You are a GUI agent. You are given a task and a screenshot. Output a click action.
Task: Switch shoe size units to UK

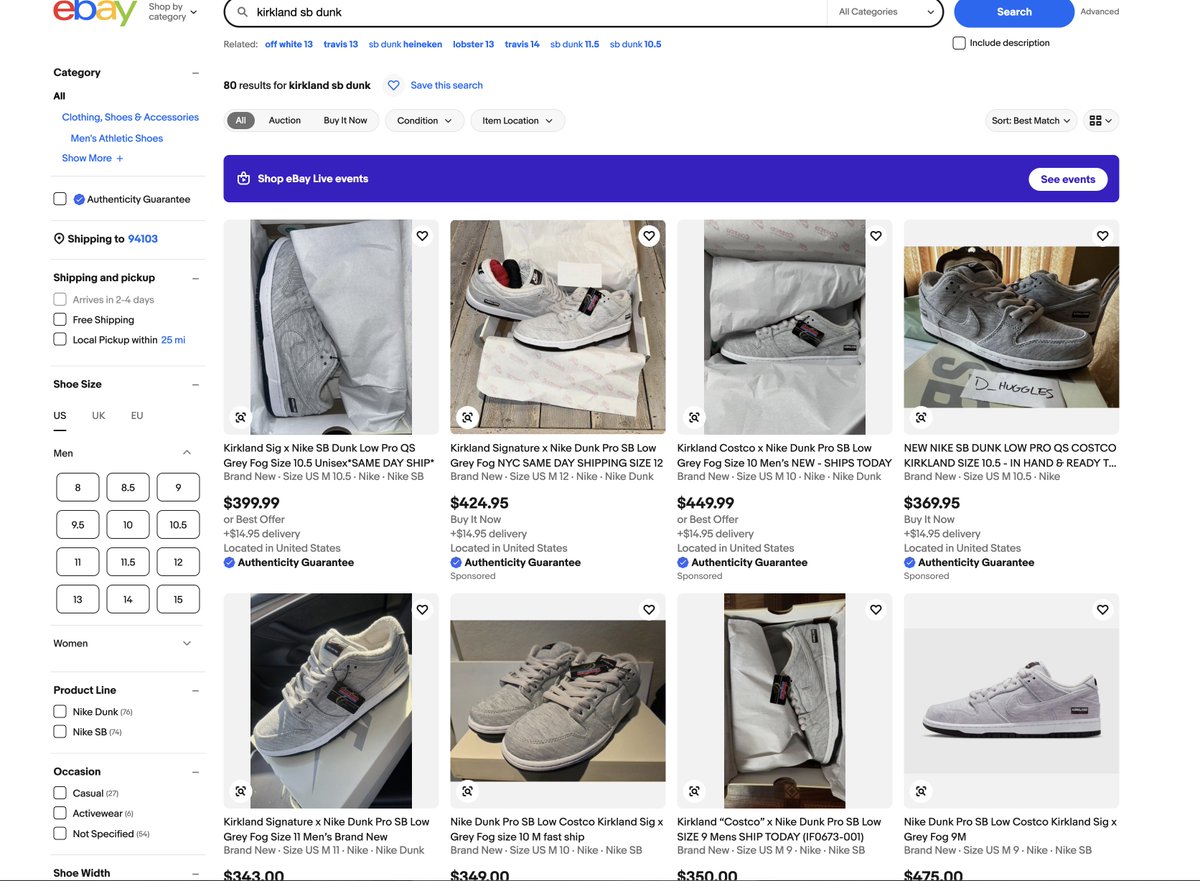tap(99, 416)
